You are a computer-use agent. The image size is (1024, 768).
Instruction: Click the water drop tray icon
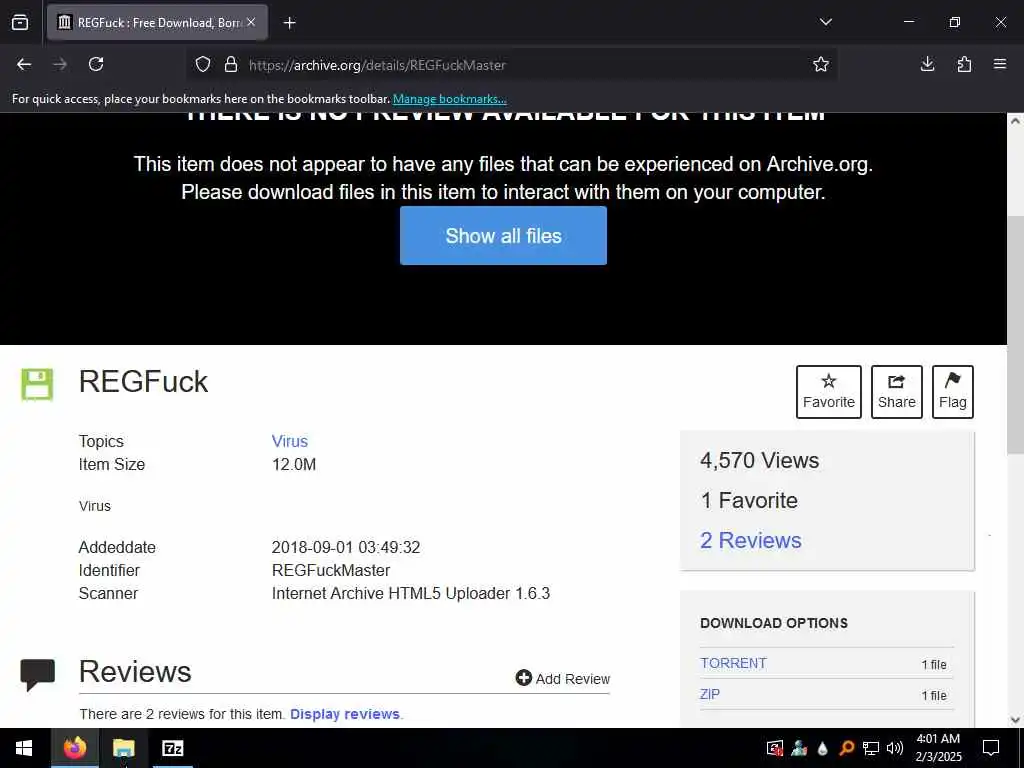[823, 748]
